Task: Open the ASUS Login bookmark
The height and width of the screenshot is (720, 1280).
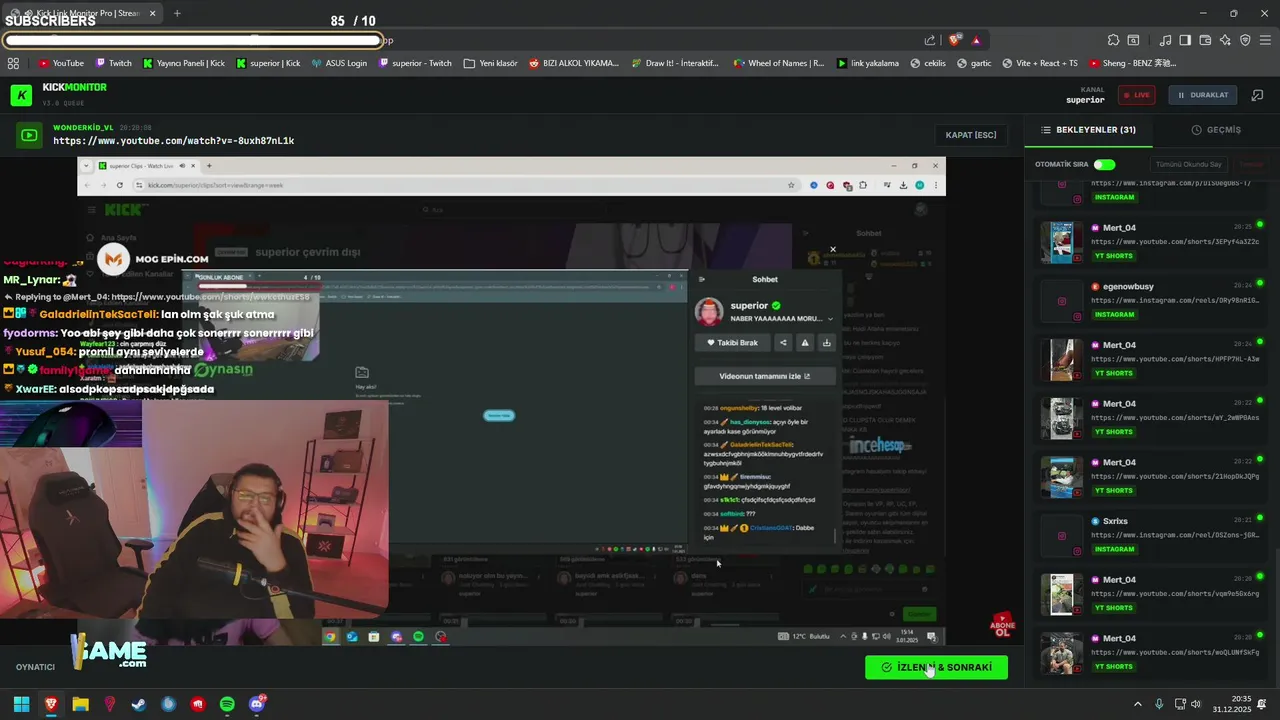Action: (339, 63)
